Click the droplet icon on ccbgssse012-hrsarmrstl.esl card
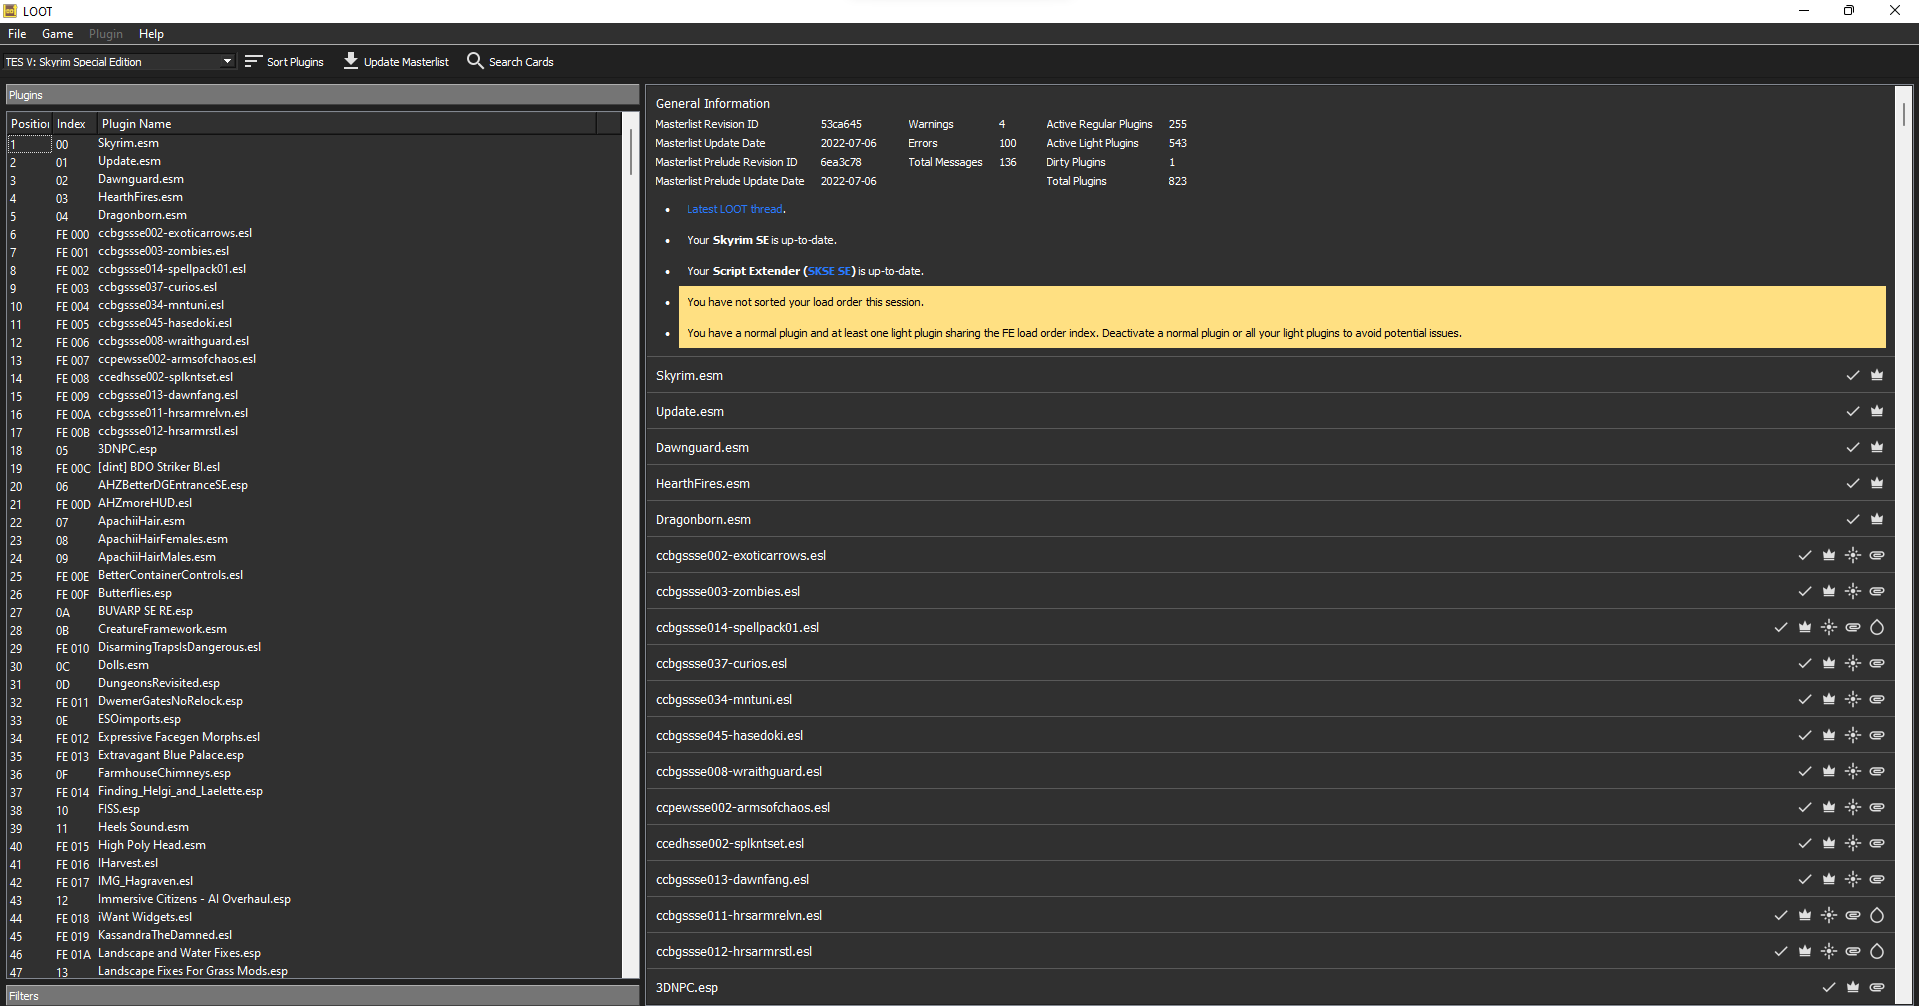Image resolution: width=1919 pixels, height=1006 pixels. [1877, 951]
